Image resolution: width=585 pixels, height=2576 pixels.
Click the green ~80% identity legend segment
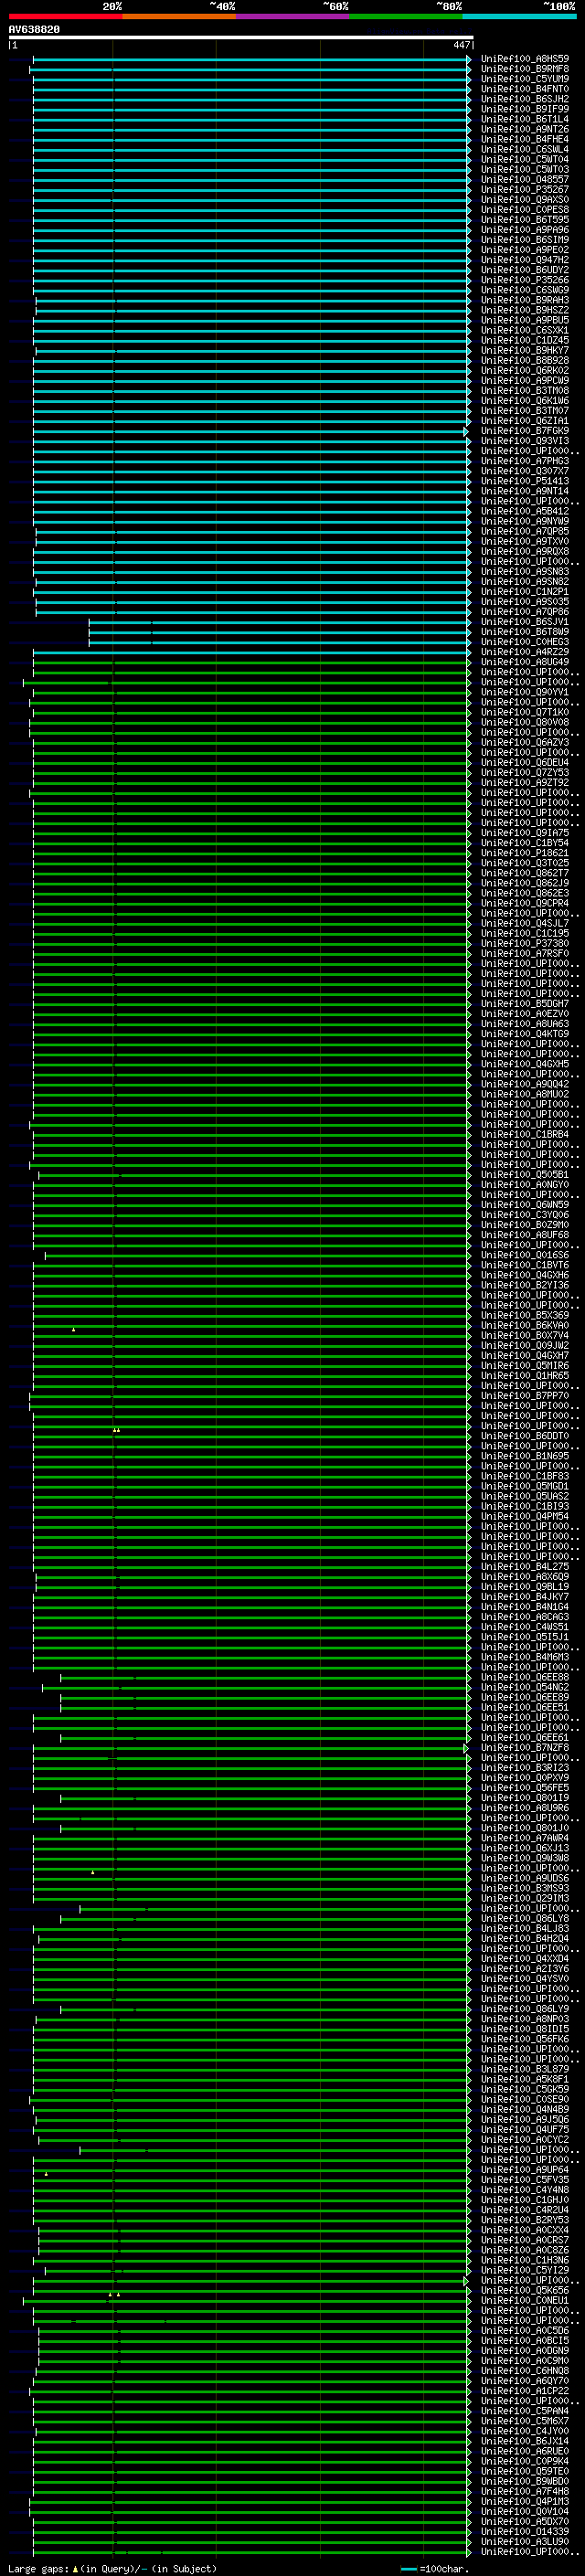(406, 17)
